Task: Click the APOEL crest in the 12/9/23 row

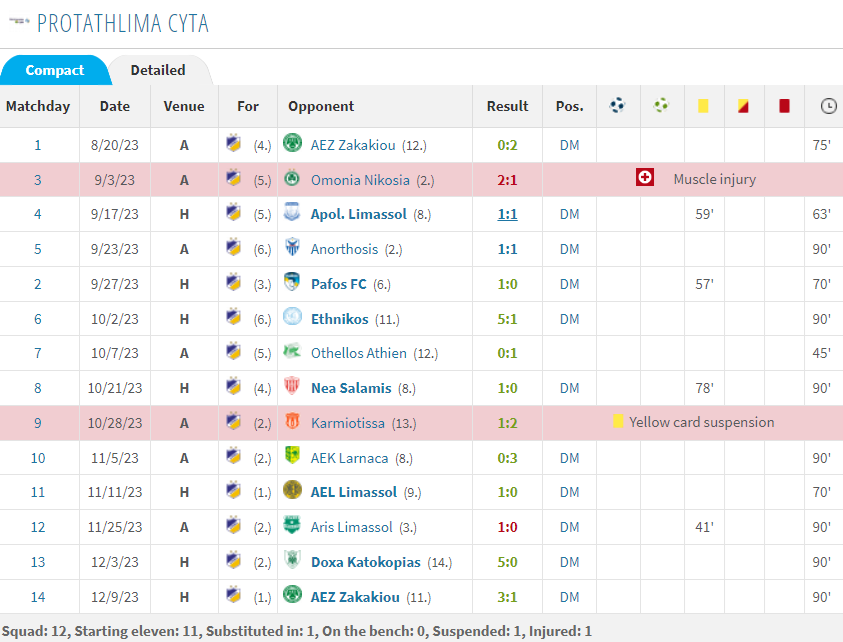Action: pyautogui.click(x=233, y=595)
